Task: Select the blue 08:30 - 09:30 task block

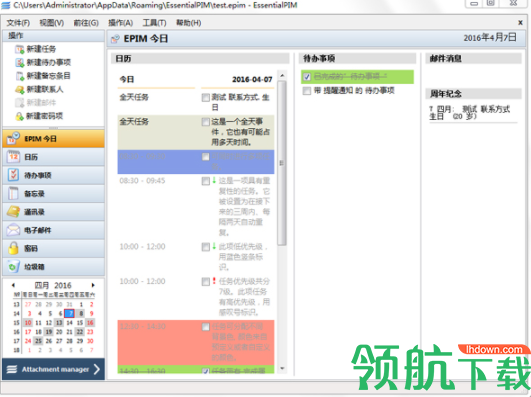Action: point(196,162)
